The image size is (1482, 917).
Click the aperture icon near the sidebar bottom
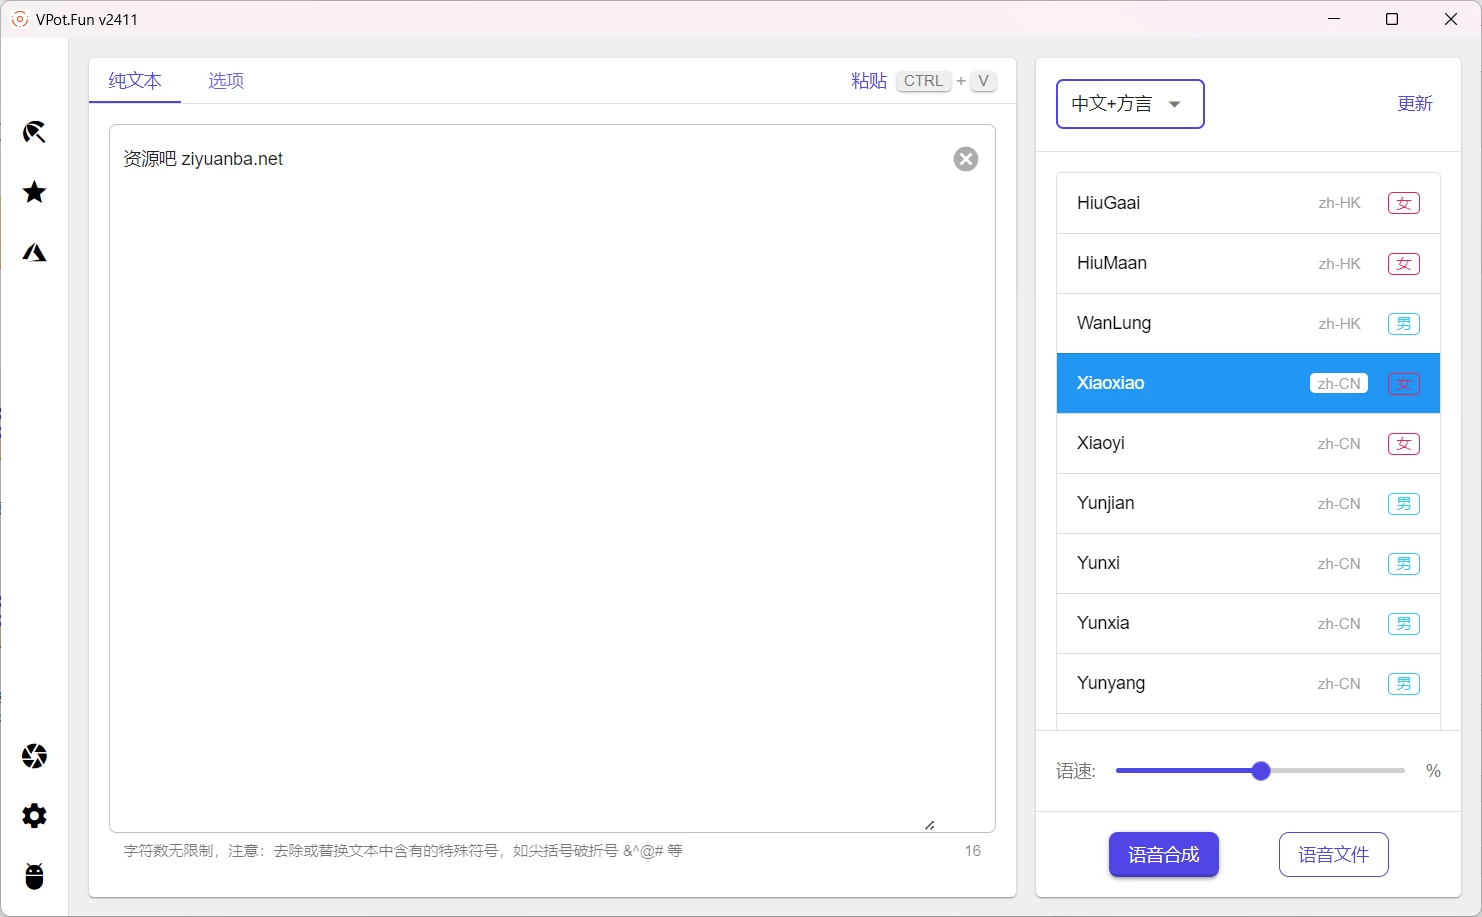(x=34, y=756)
